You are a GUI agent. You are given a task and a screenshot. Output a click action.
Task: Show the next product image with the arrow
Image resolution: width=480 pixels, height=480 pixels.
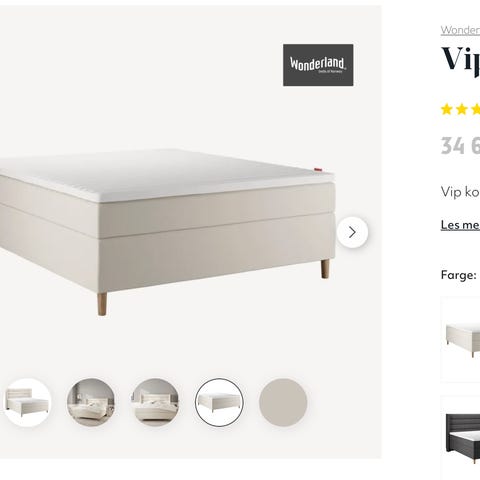coord(352,232)
